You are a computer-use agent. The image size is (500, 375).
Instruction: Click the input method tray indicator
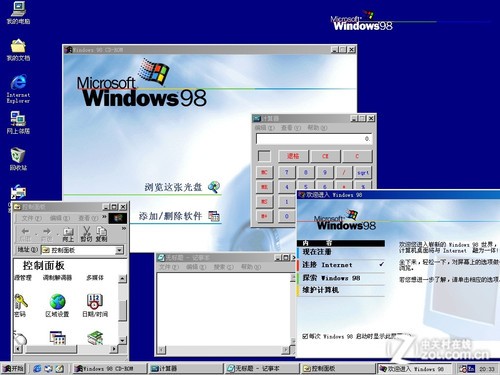[x=471, y=369]
